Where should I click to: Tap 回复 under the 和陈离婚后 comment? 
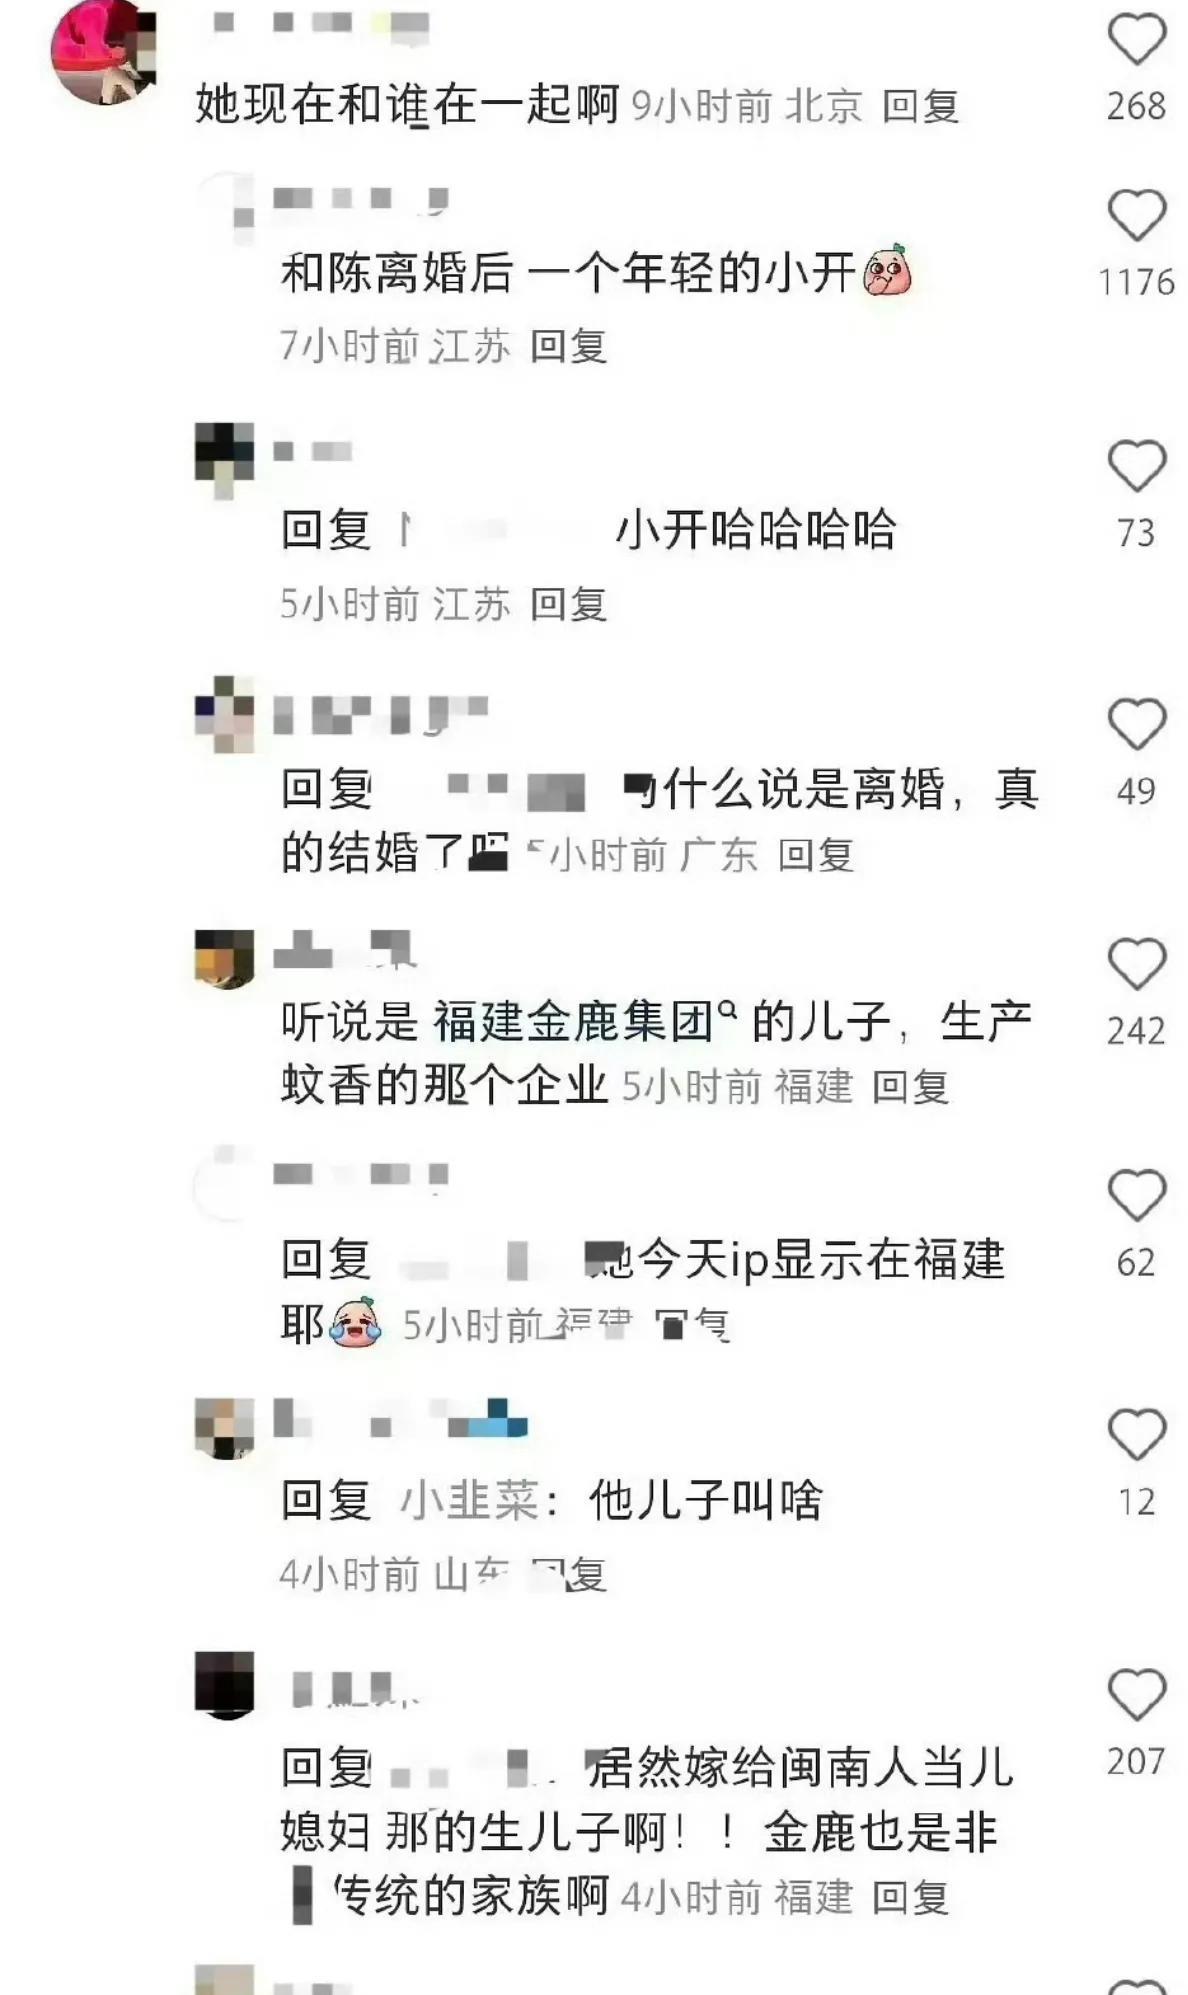568,346
